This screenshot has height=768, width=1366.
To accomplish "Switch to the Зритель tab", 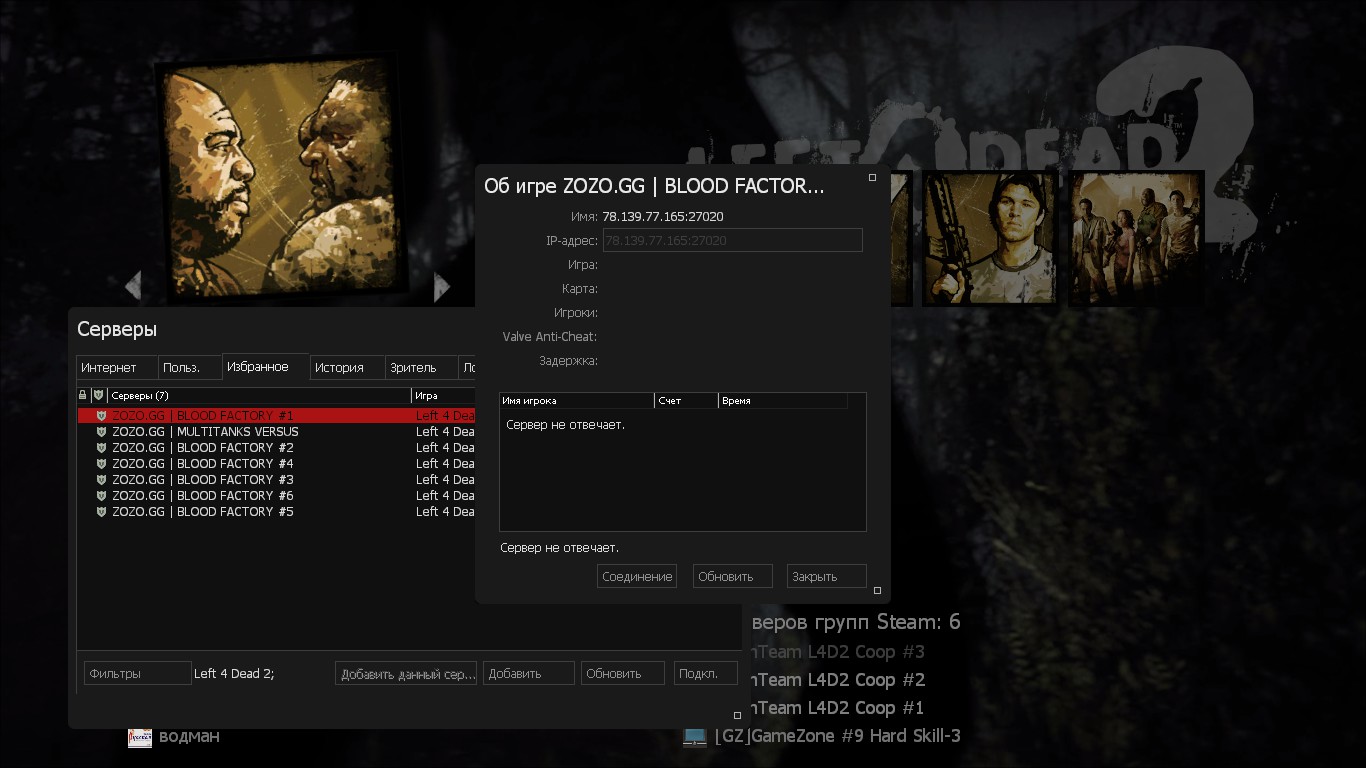I will 421,367.
